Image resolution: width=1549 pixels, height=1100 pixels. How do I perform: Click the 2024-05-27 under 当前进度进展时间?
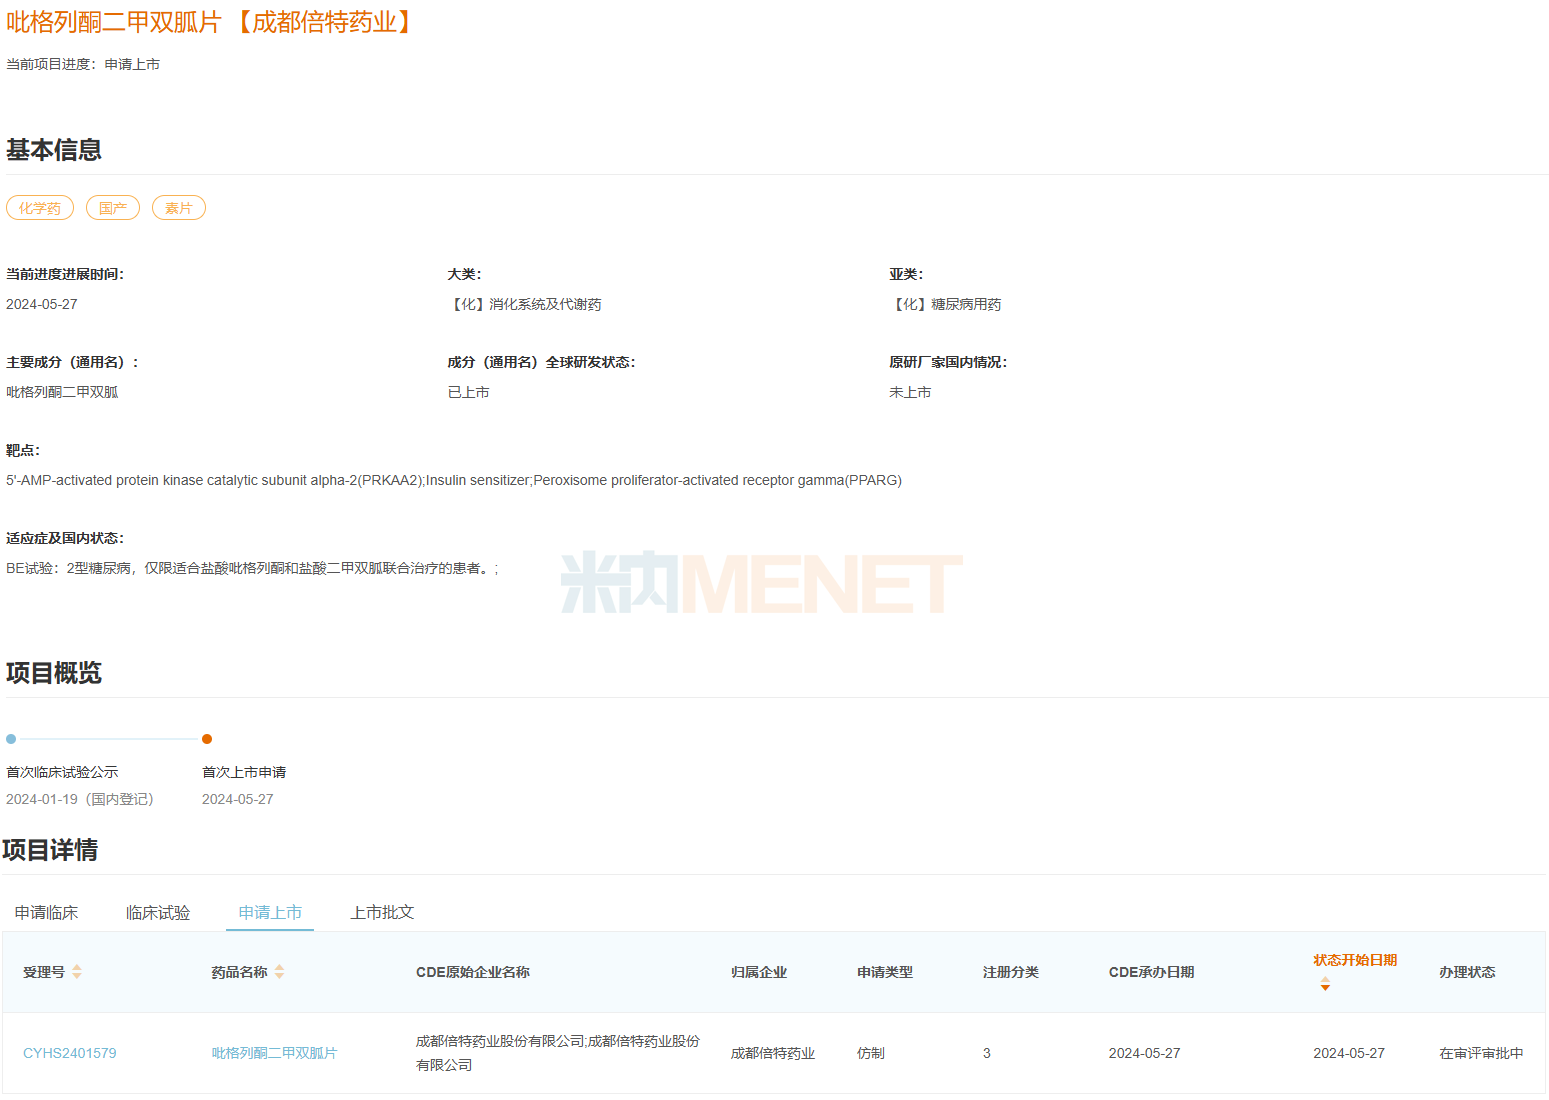click(42, 304)
